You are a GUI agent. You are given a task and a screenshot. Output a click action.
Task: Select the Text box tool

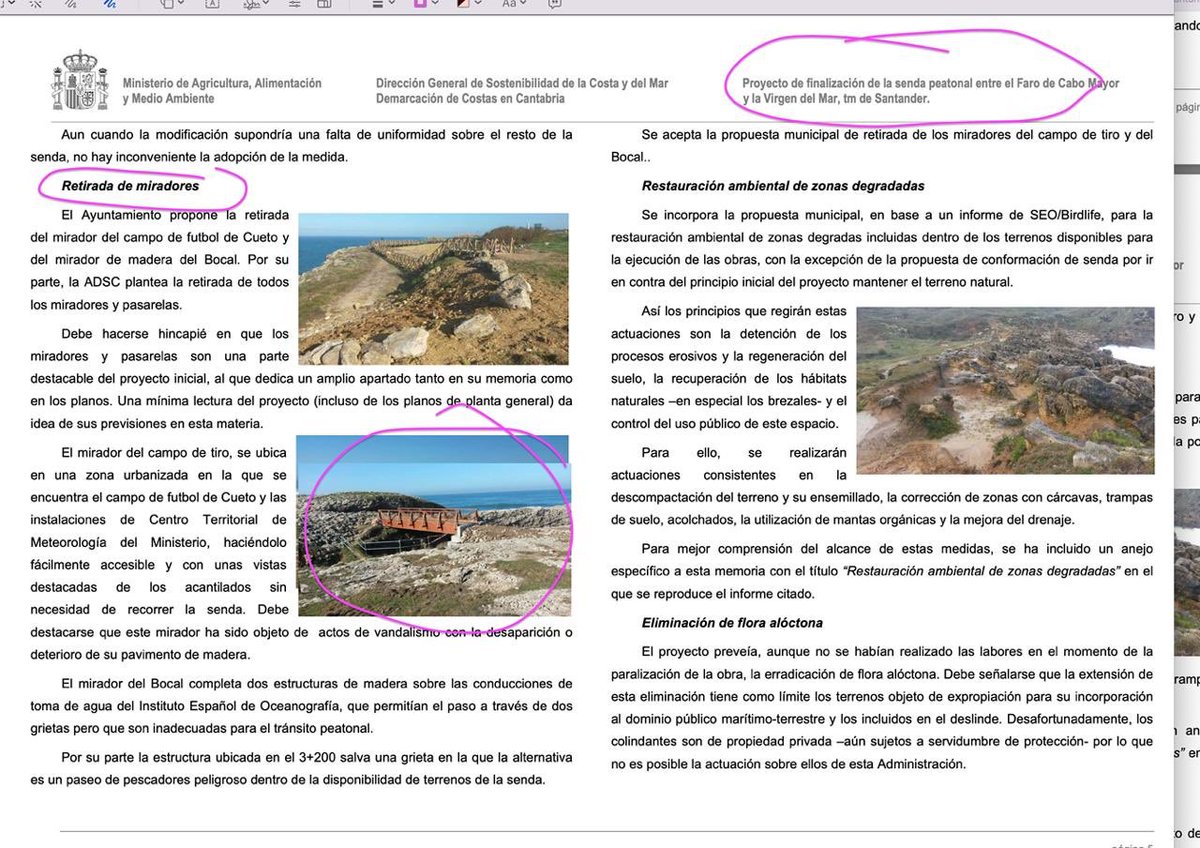pyautogui.click(x=213, y=4)
